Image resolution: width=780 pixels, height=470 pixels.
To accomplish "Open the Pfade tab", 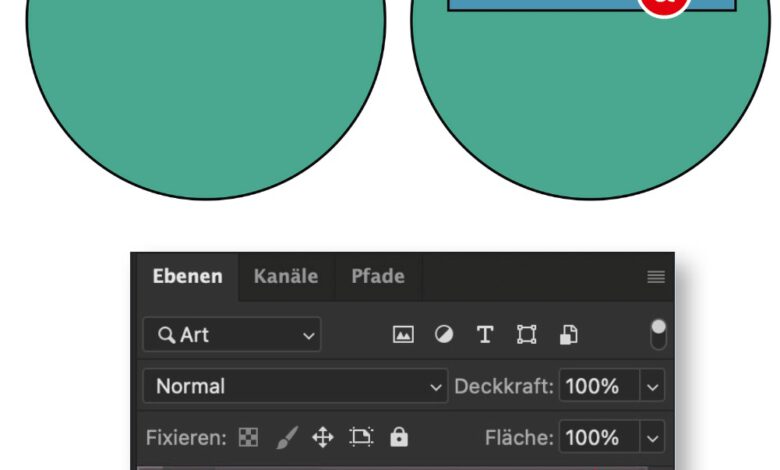I will [378, 277].
